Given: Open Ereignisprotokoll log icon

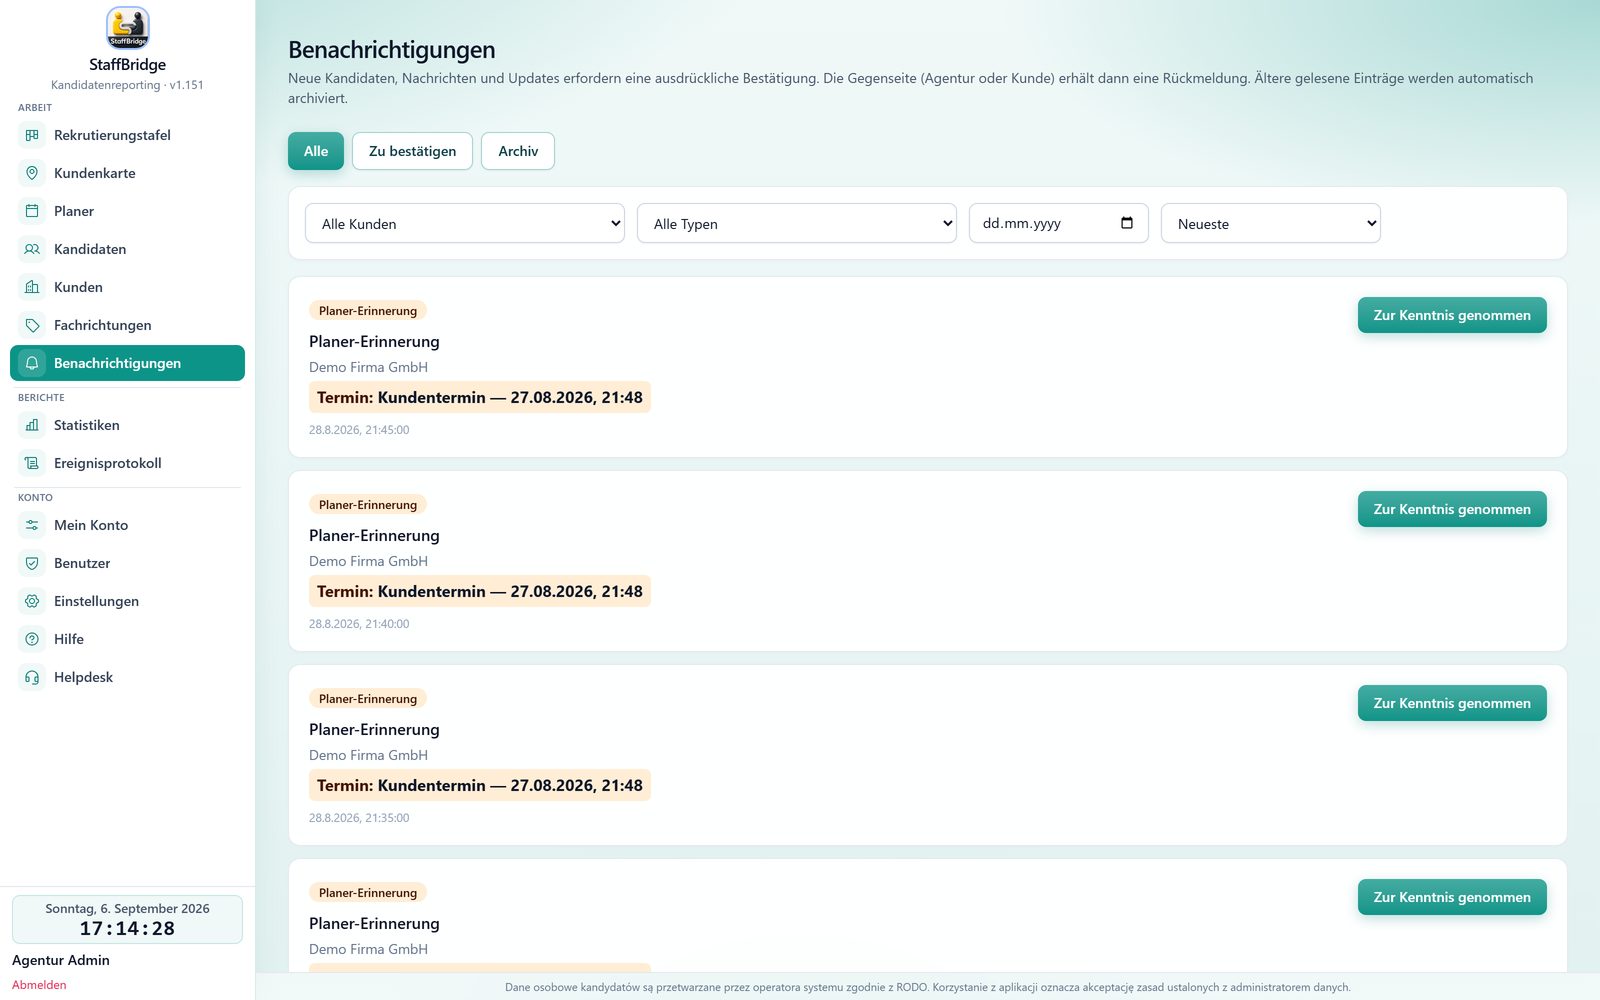Looking at the screenshot, I should (x=32, y=463).
